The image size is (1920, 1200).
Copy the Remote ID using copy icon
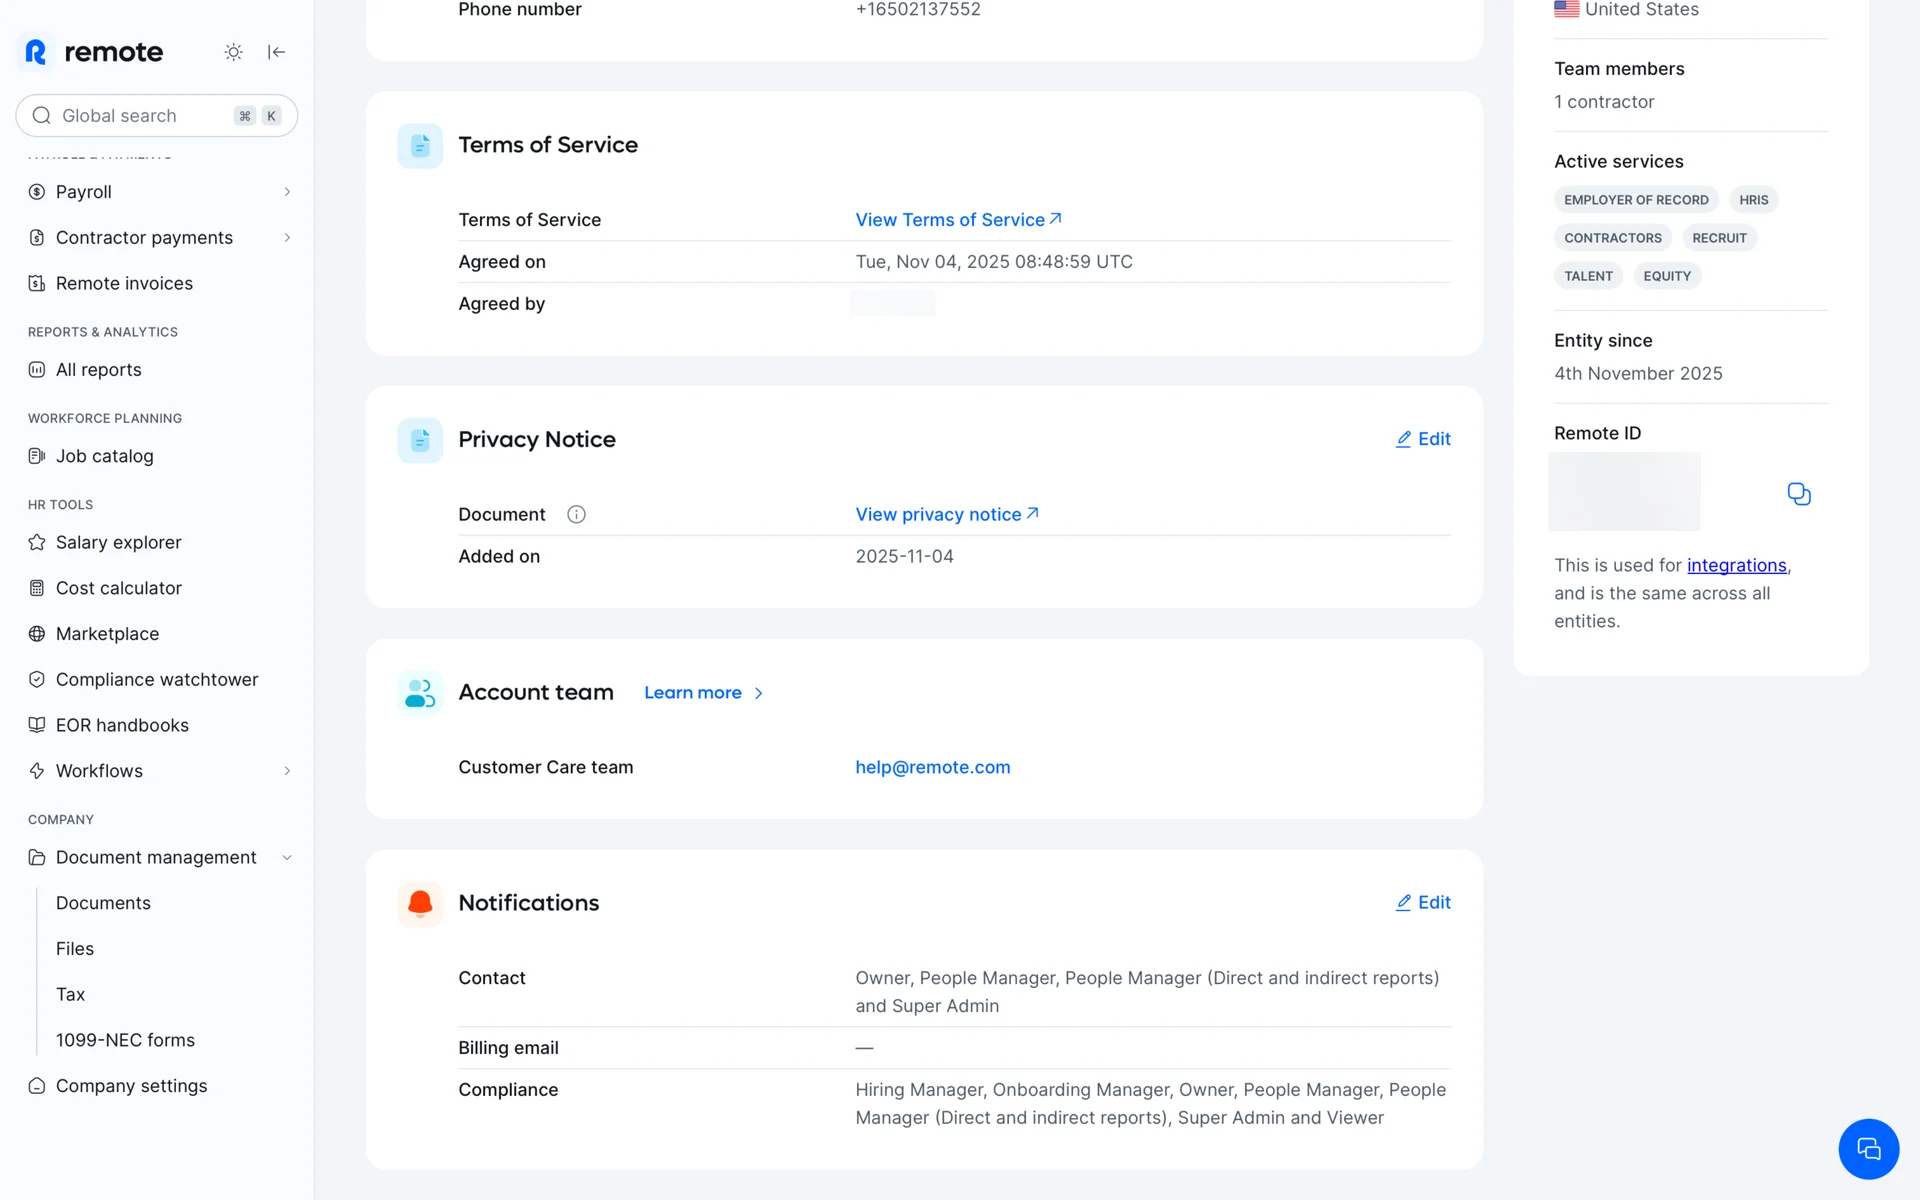coord(1798,494)
